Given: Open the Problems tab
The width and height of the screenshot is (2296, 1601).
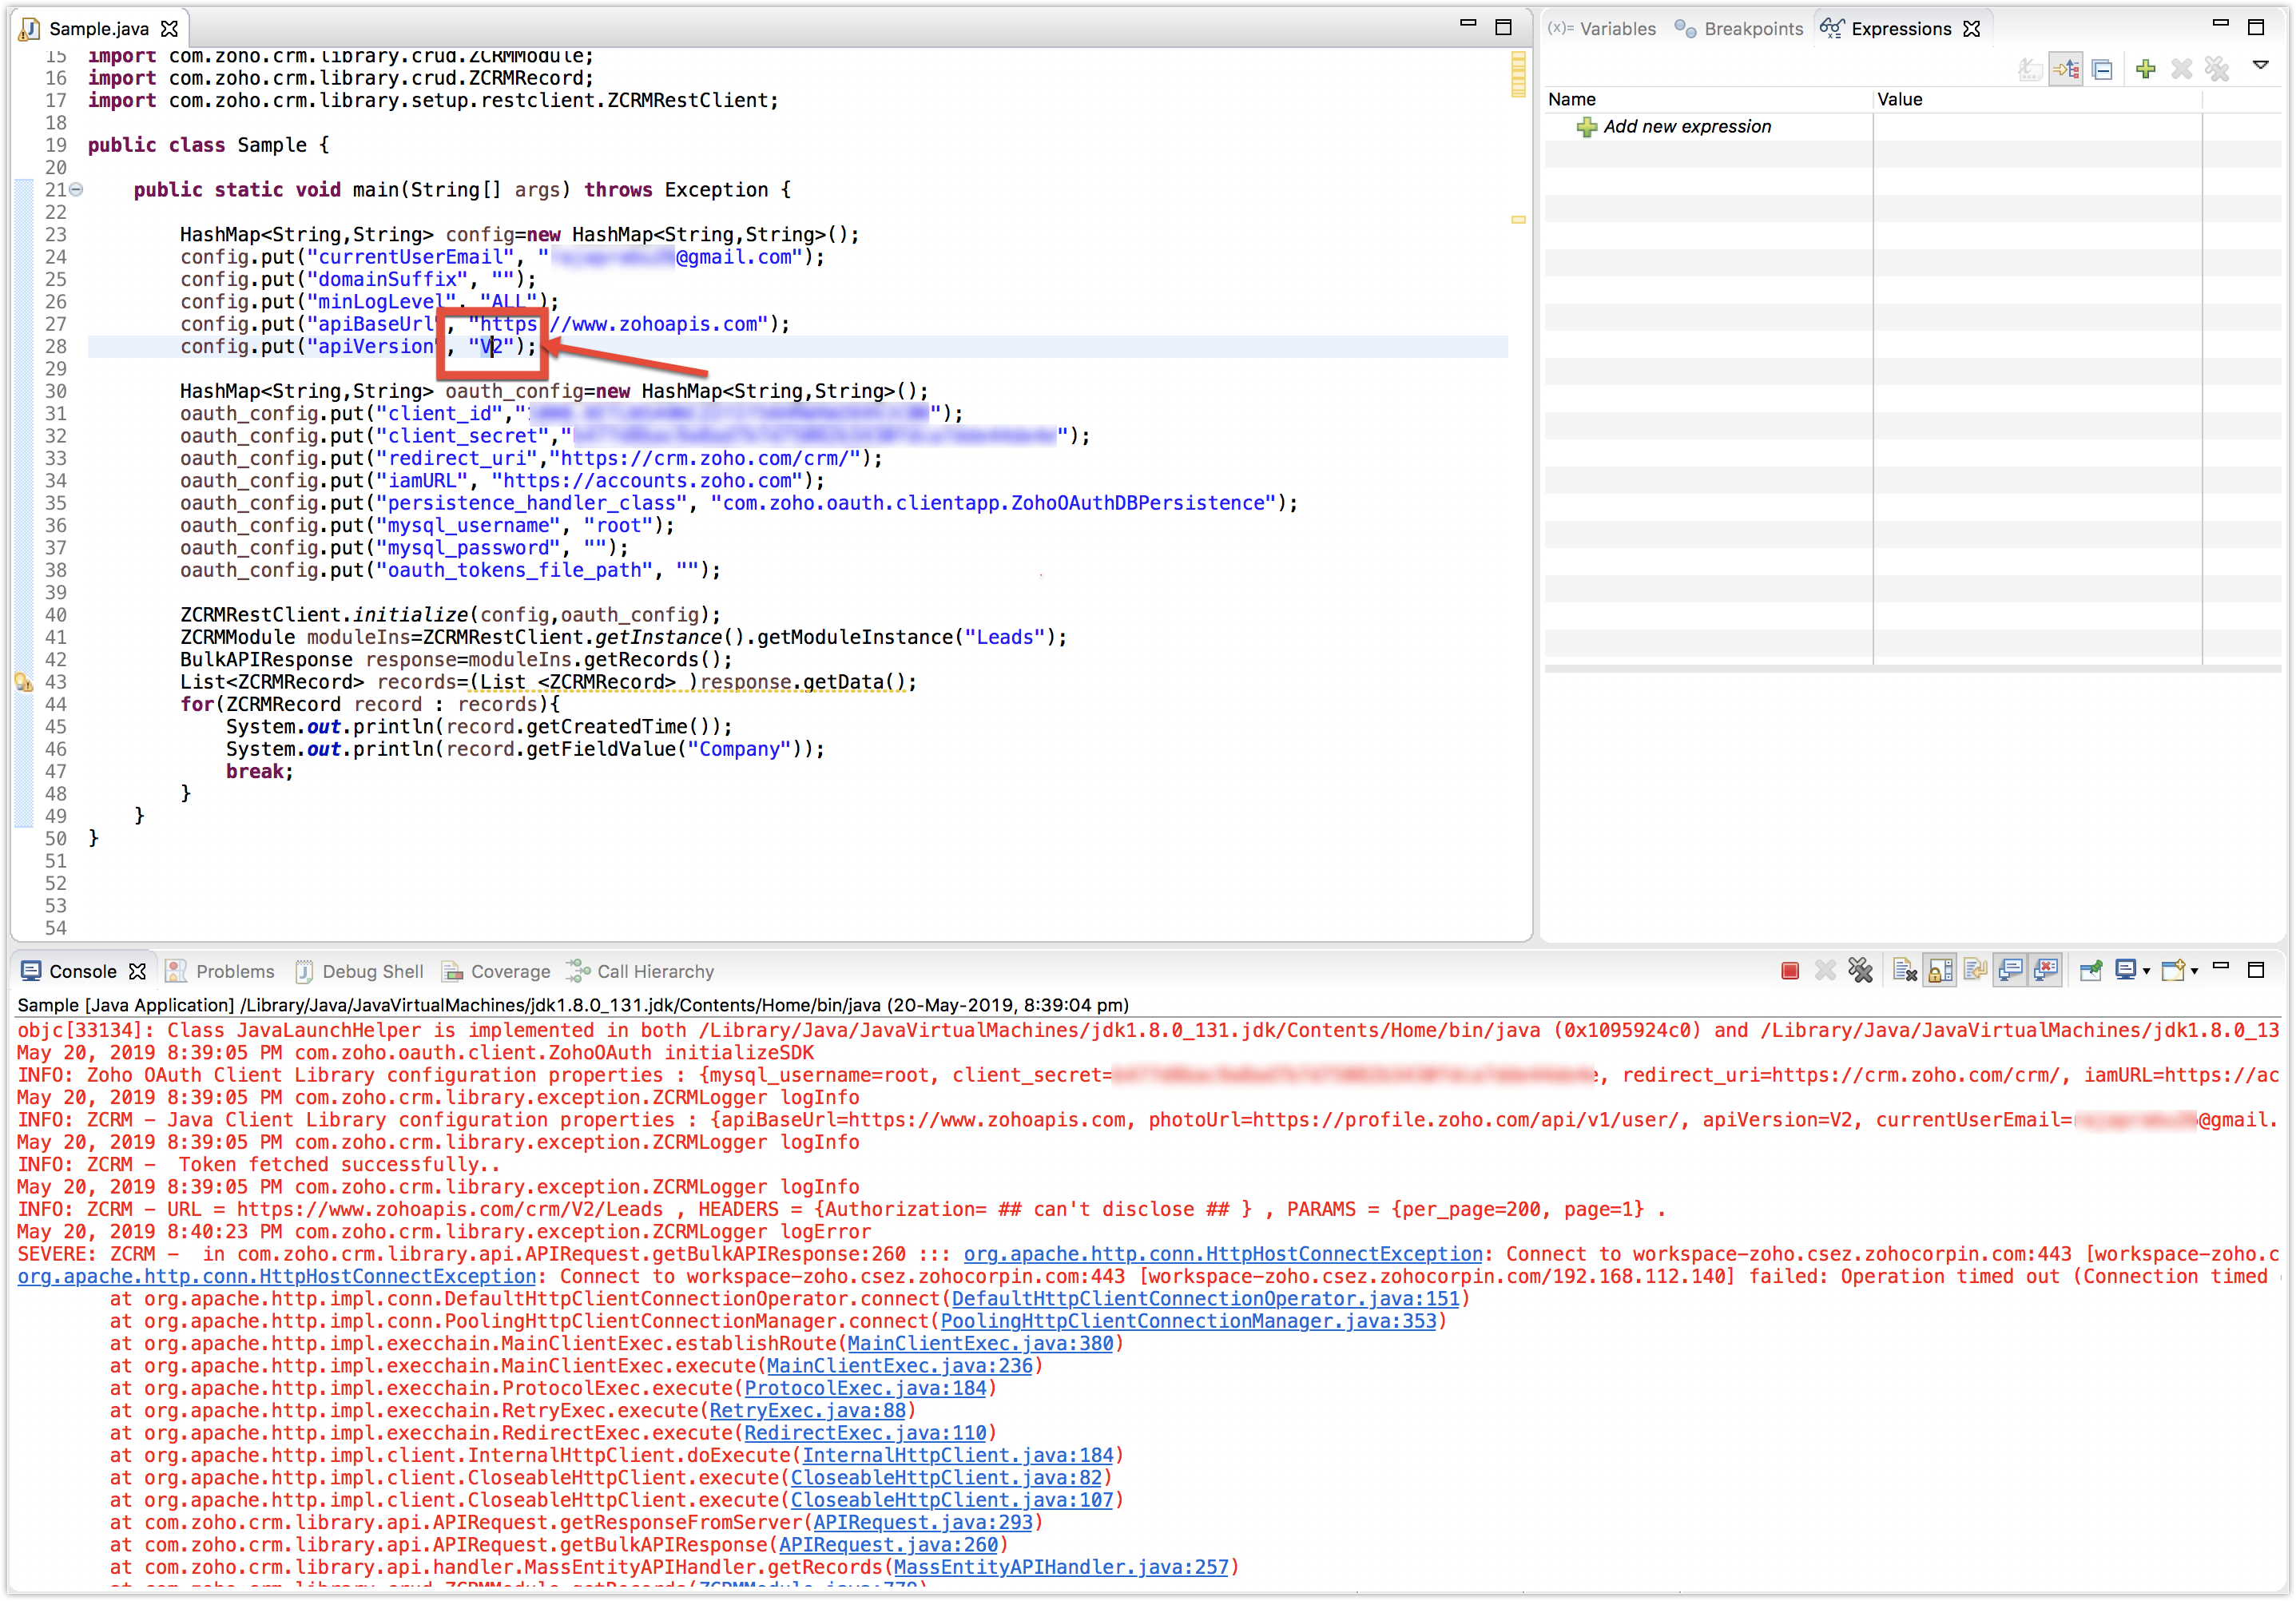Looking at the screenshot, I should (220, 971).
